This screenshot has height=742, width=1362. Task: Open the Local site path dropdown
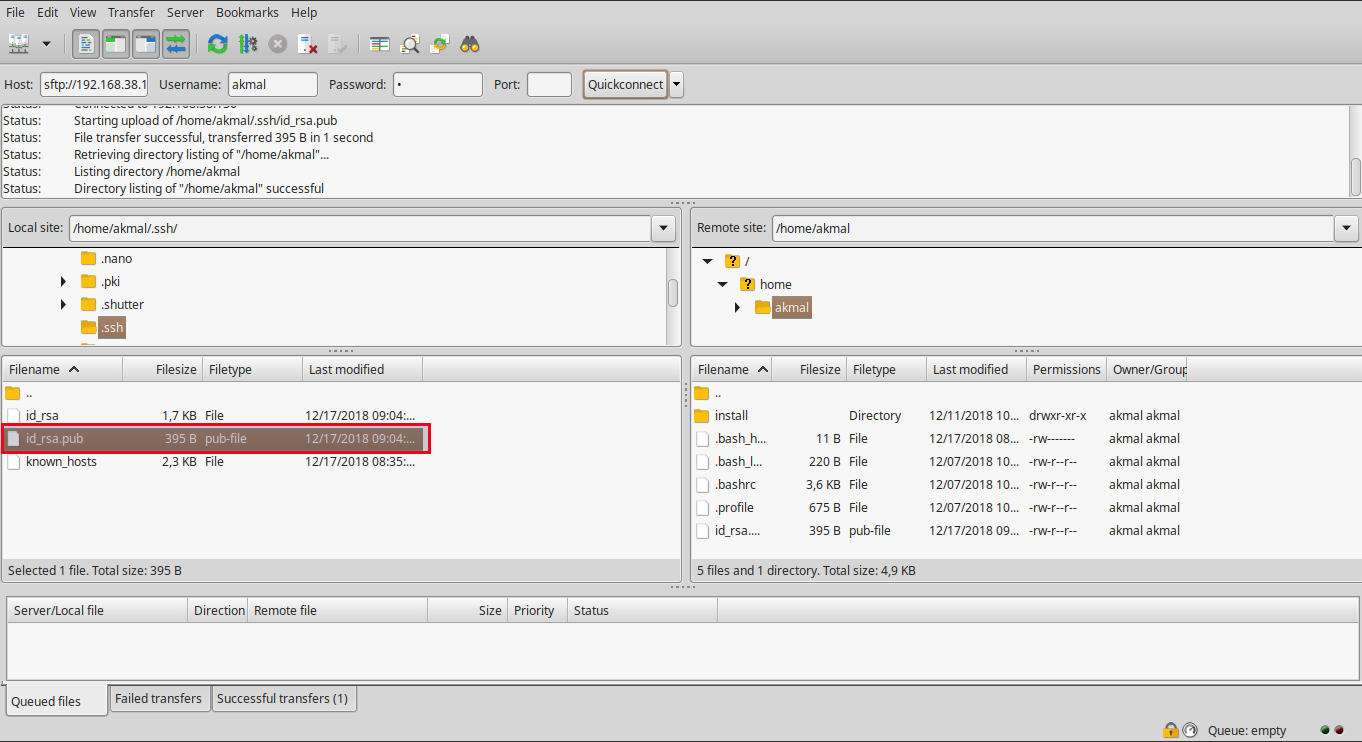point(663,228)
